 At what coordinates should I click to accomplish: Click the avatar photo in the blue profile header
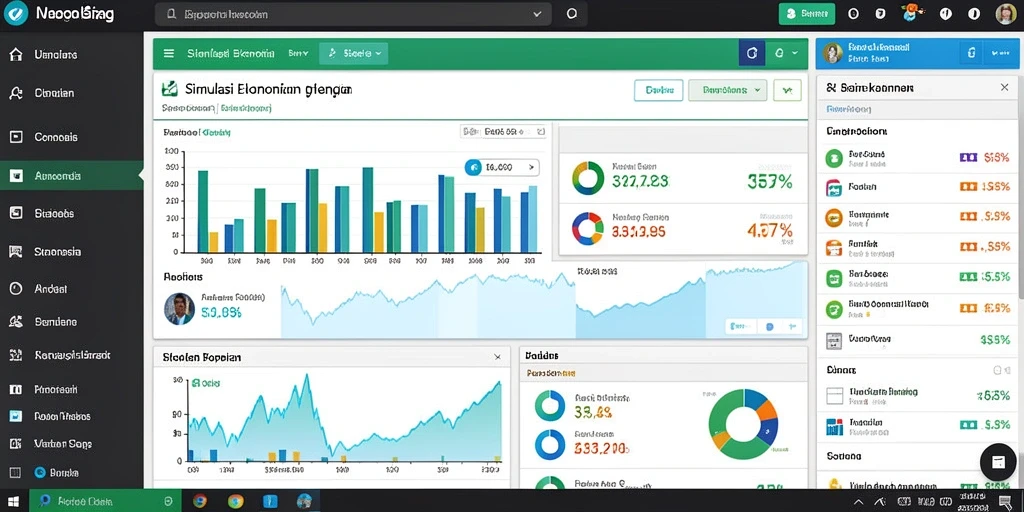point(833,53)
